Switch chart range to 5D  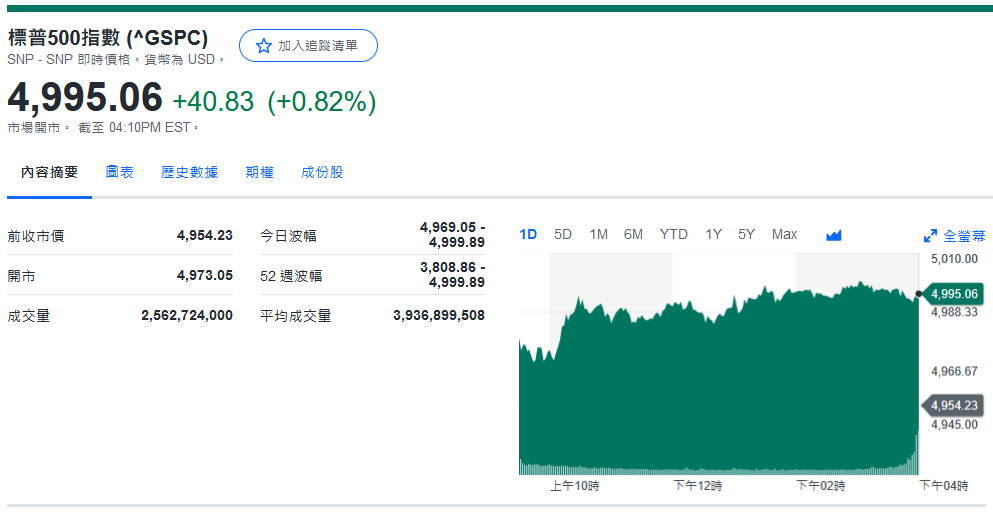[563, 234]
